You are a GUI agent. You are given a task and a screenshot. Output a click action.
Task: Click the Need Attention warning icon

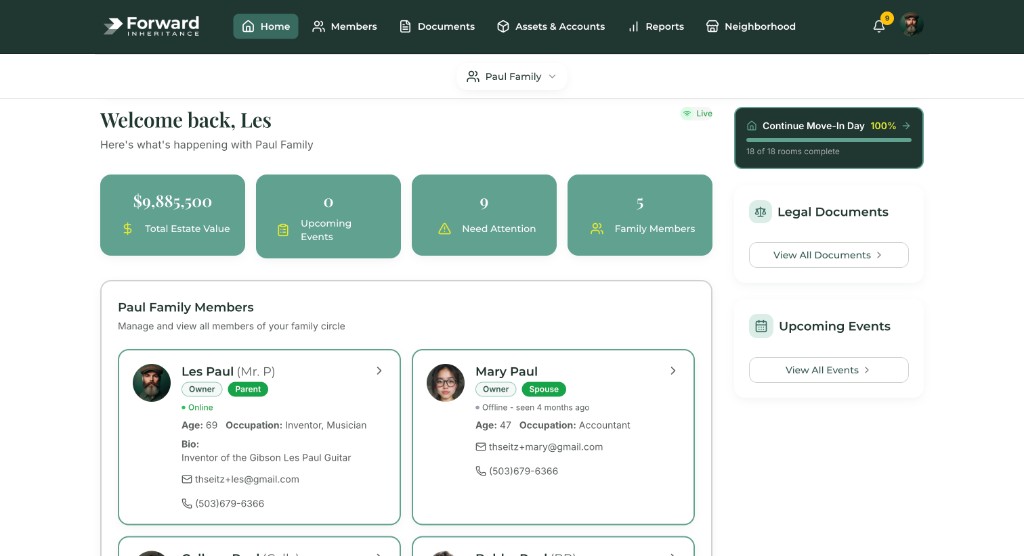pyautogui.click(x=445, y=229)
